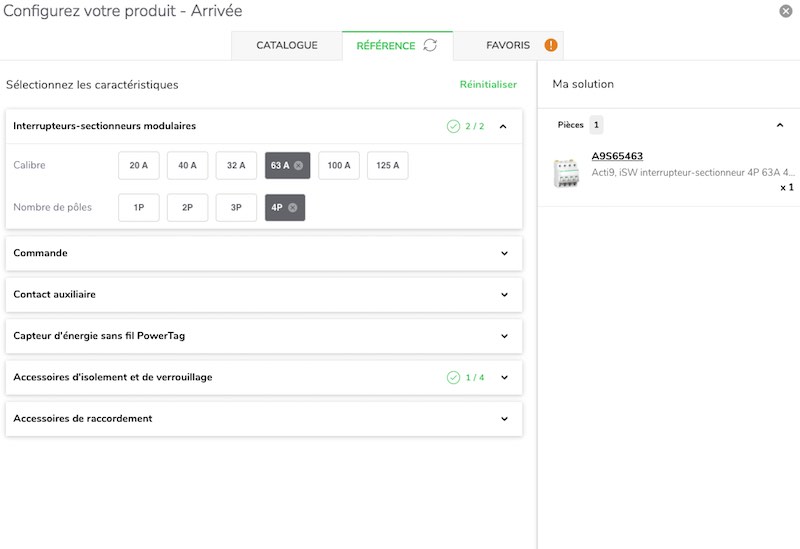Expand the Contact auxiliaire section
This screenshot has width=800, height=549.
click(264, 294)
